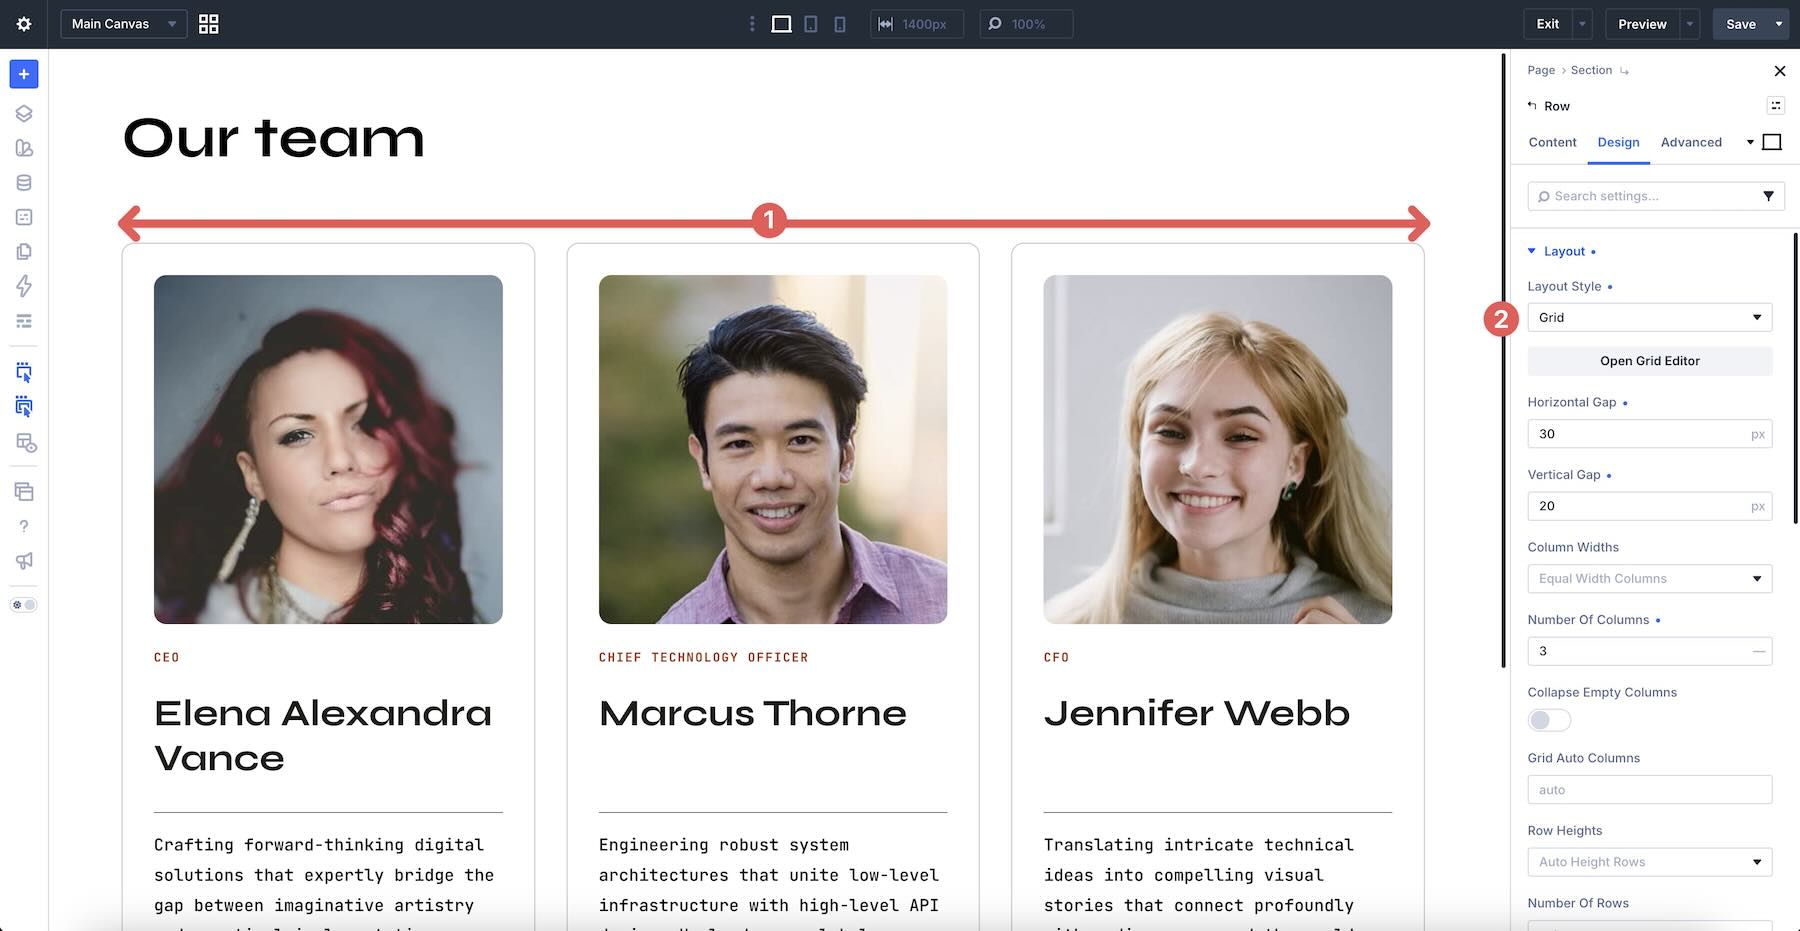Click the lightning bolt icon in sidebar
The image size is (1800, 931).
coord(24,286)
